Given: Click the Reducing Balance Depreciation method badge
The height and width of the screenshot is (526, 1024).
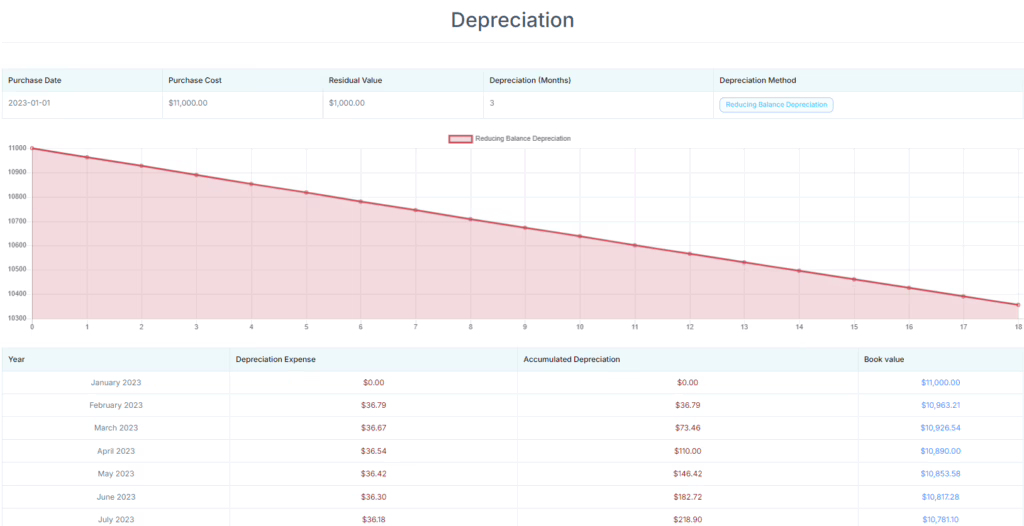Looking at the screenshot, I should [776, 104].
